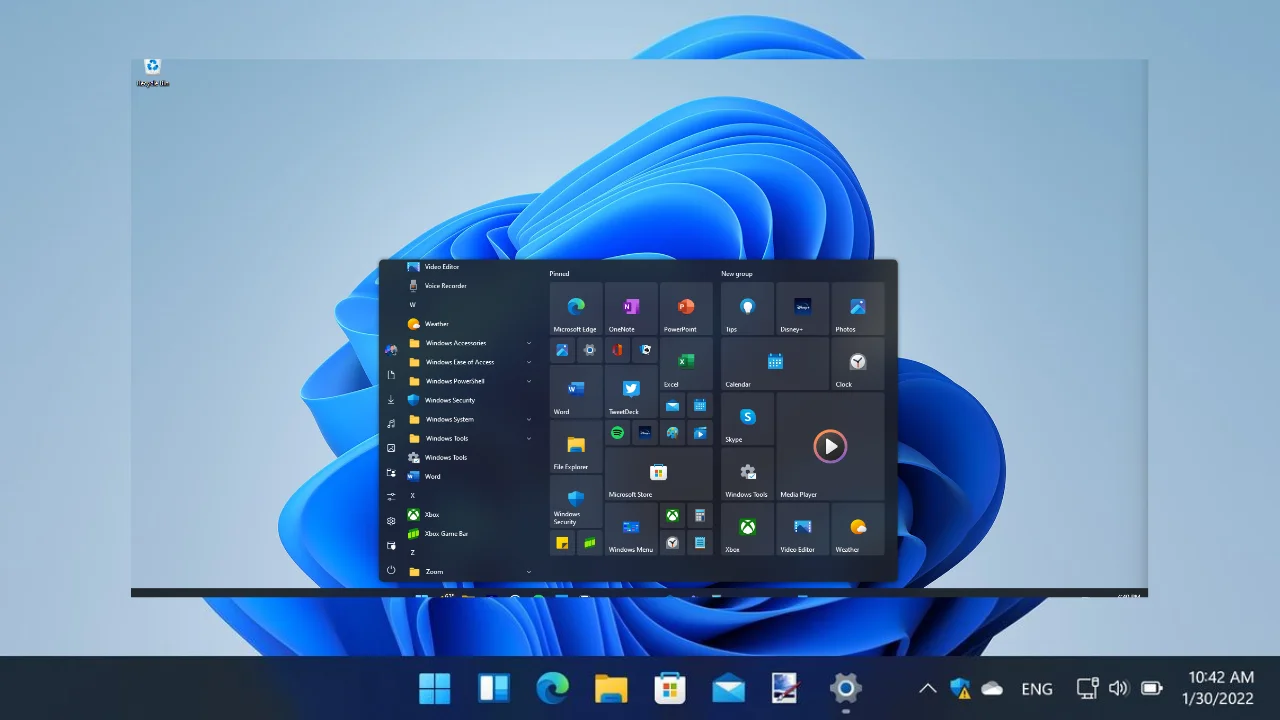Open Video Editor in the app list
Image resolution: width=1280 pixels, height=720 pixels.
point(470,267)
